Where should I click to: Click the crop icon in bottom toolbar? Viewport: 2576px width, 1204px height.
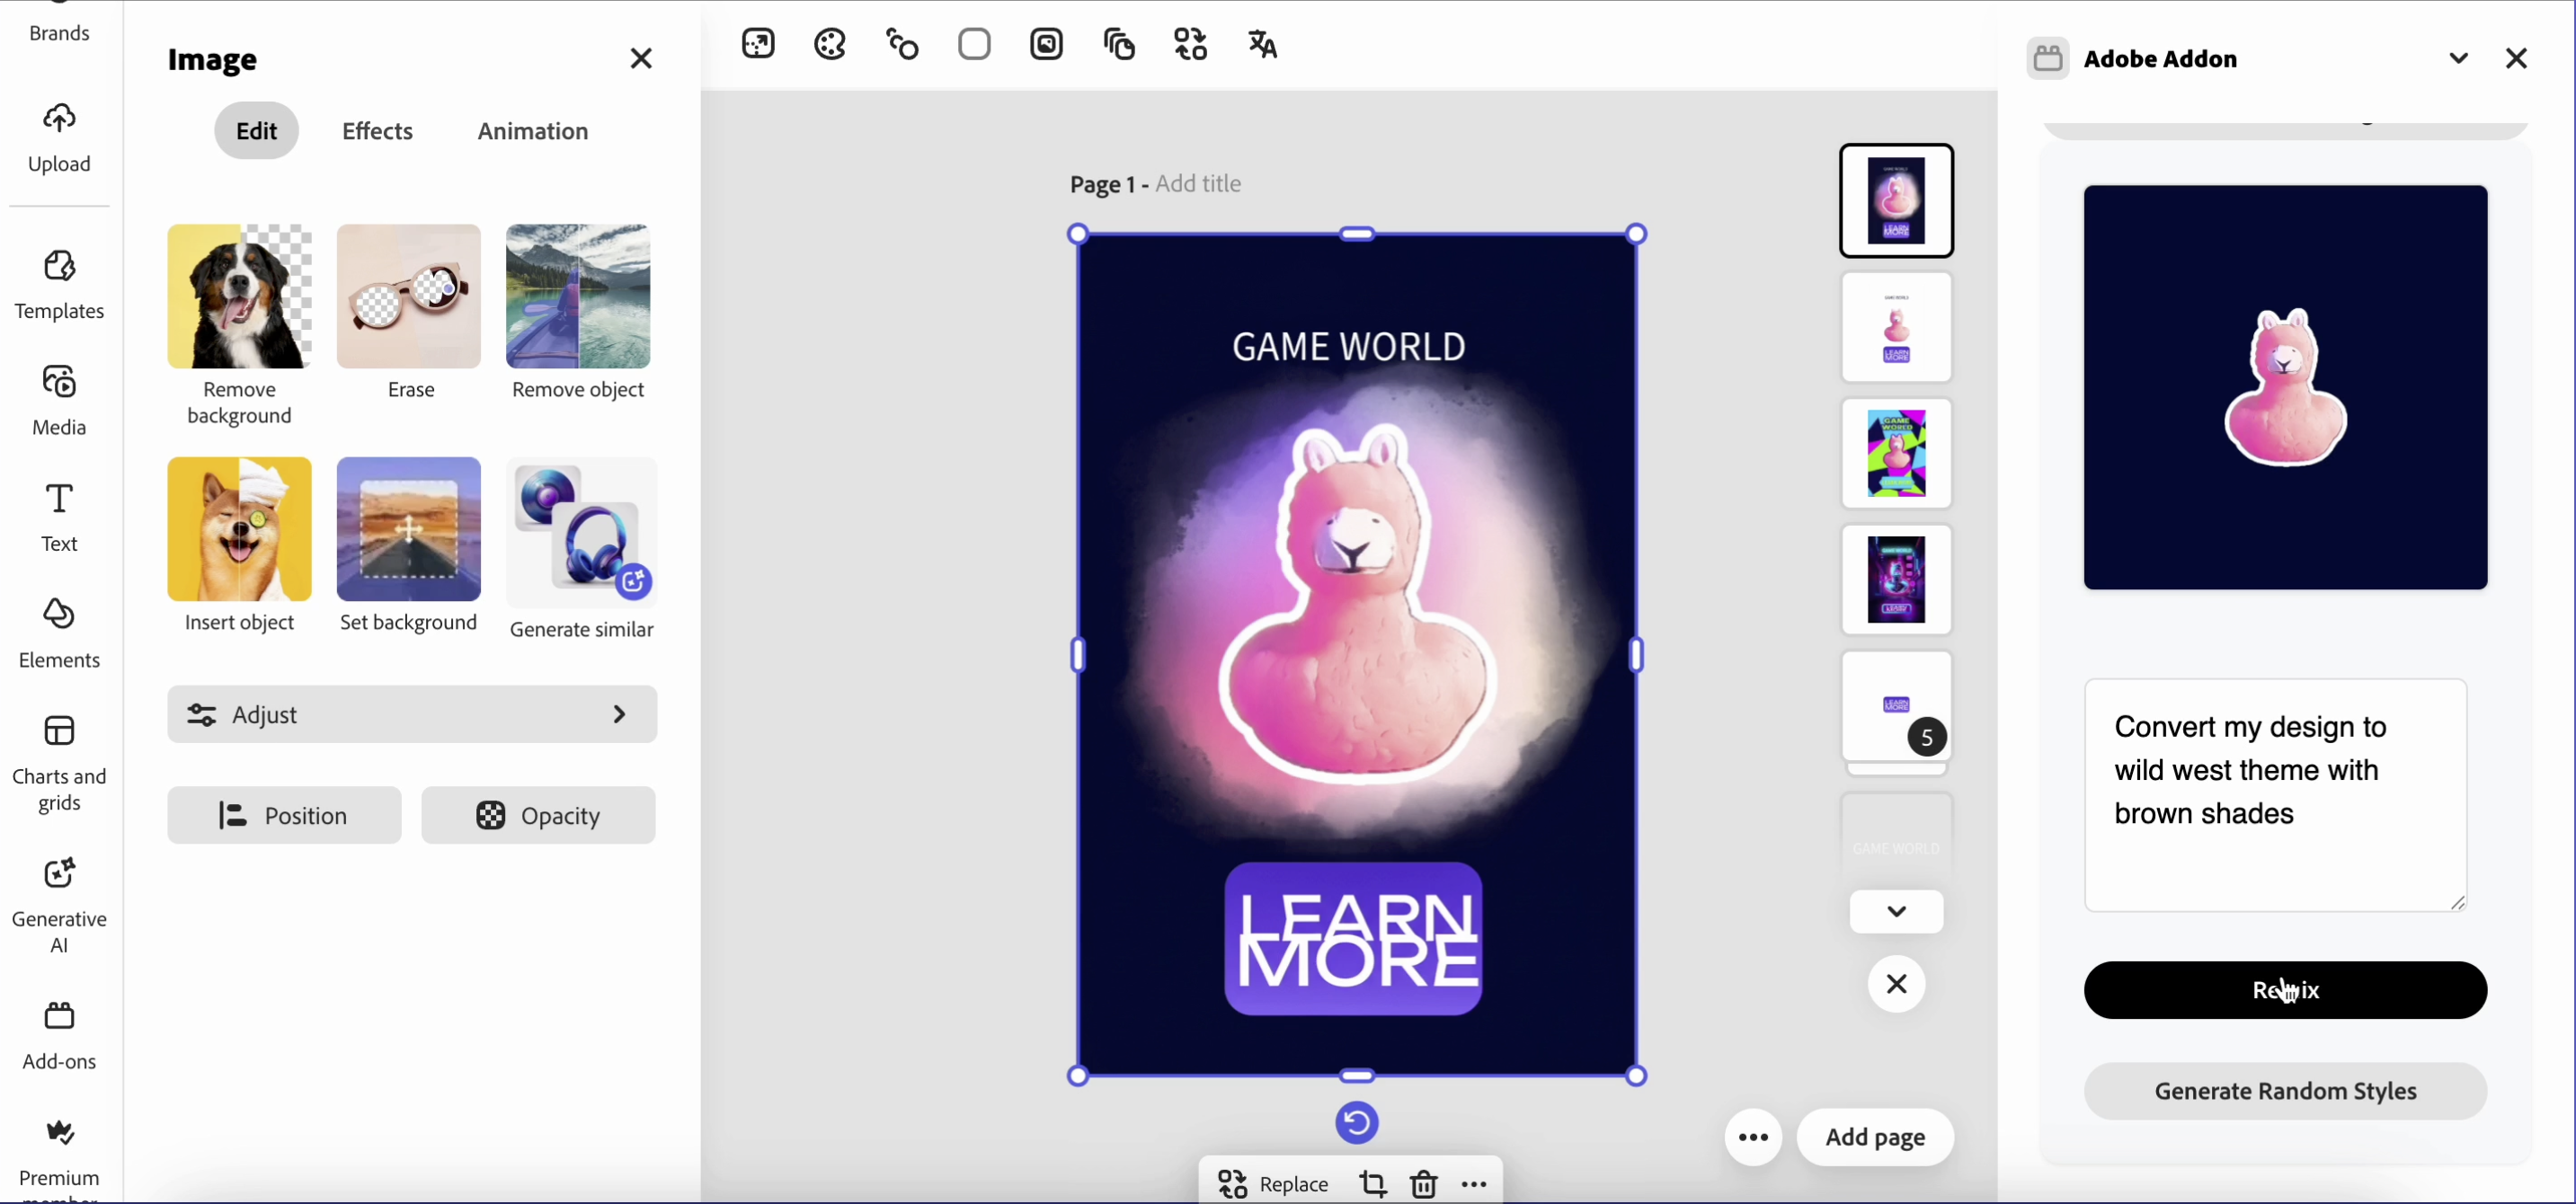coord(1373,1184)
